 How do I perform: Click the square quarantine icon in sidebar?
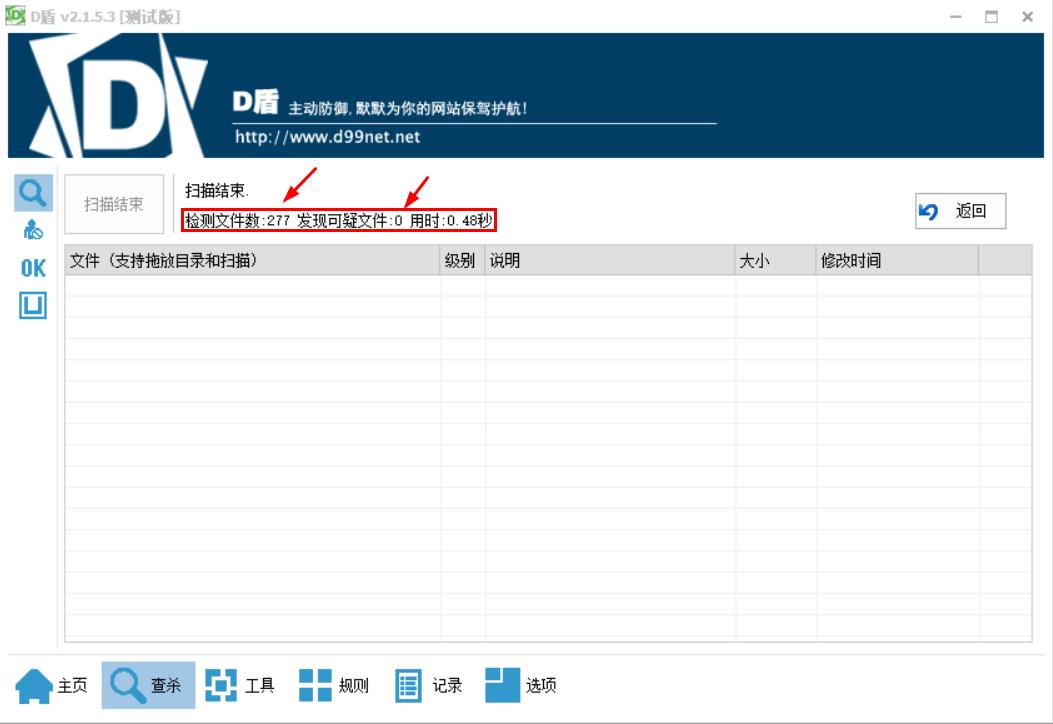[33, 306]
